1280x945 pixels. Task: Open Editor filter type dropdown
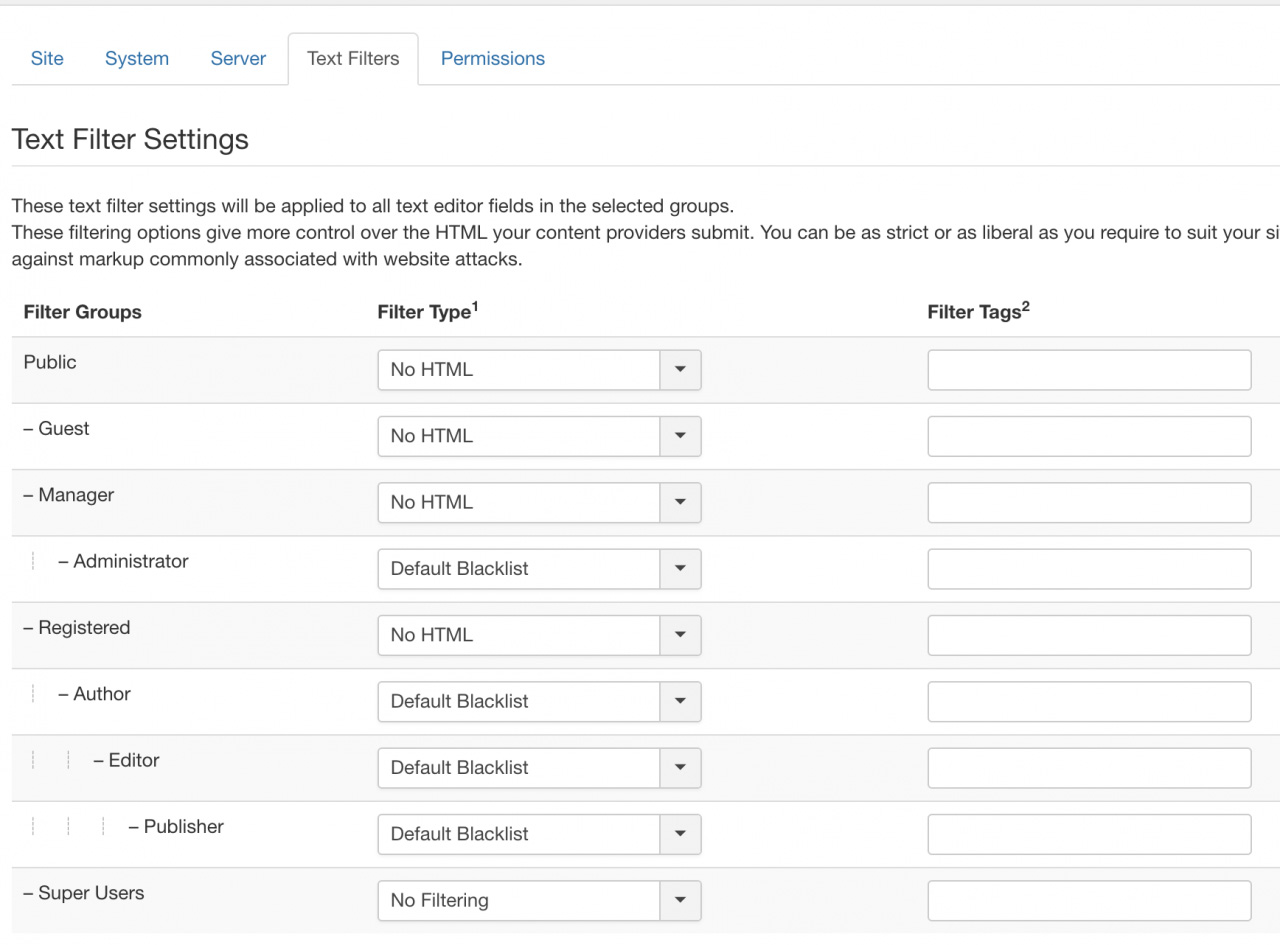tap(539, 768)
